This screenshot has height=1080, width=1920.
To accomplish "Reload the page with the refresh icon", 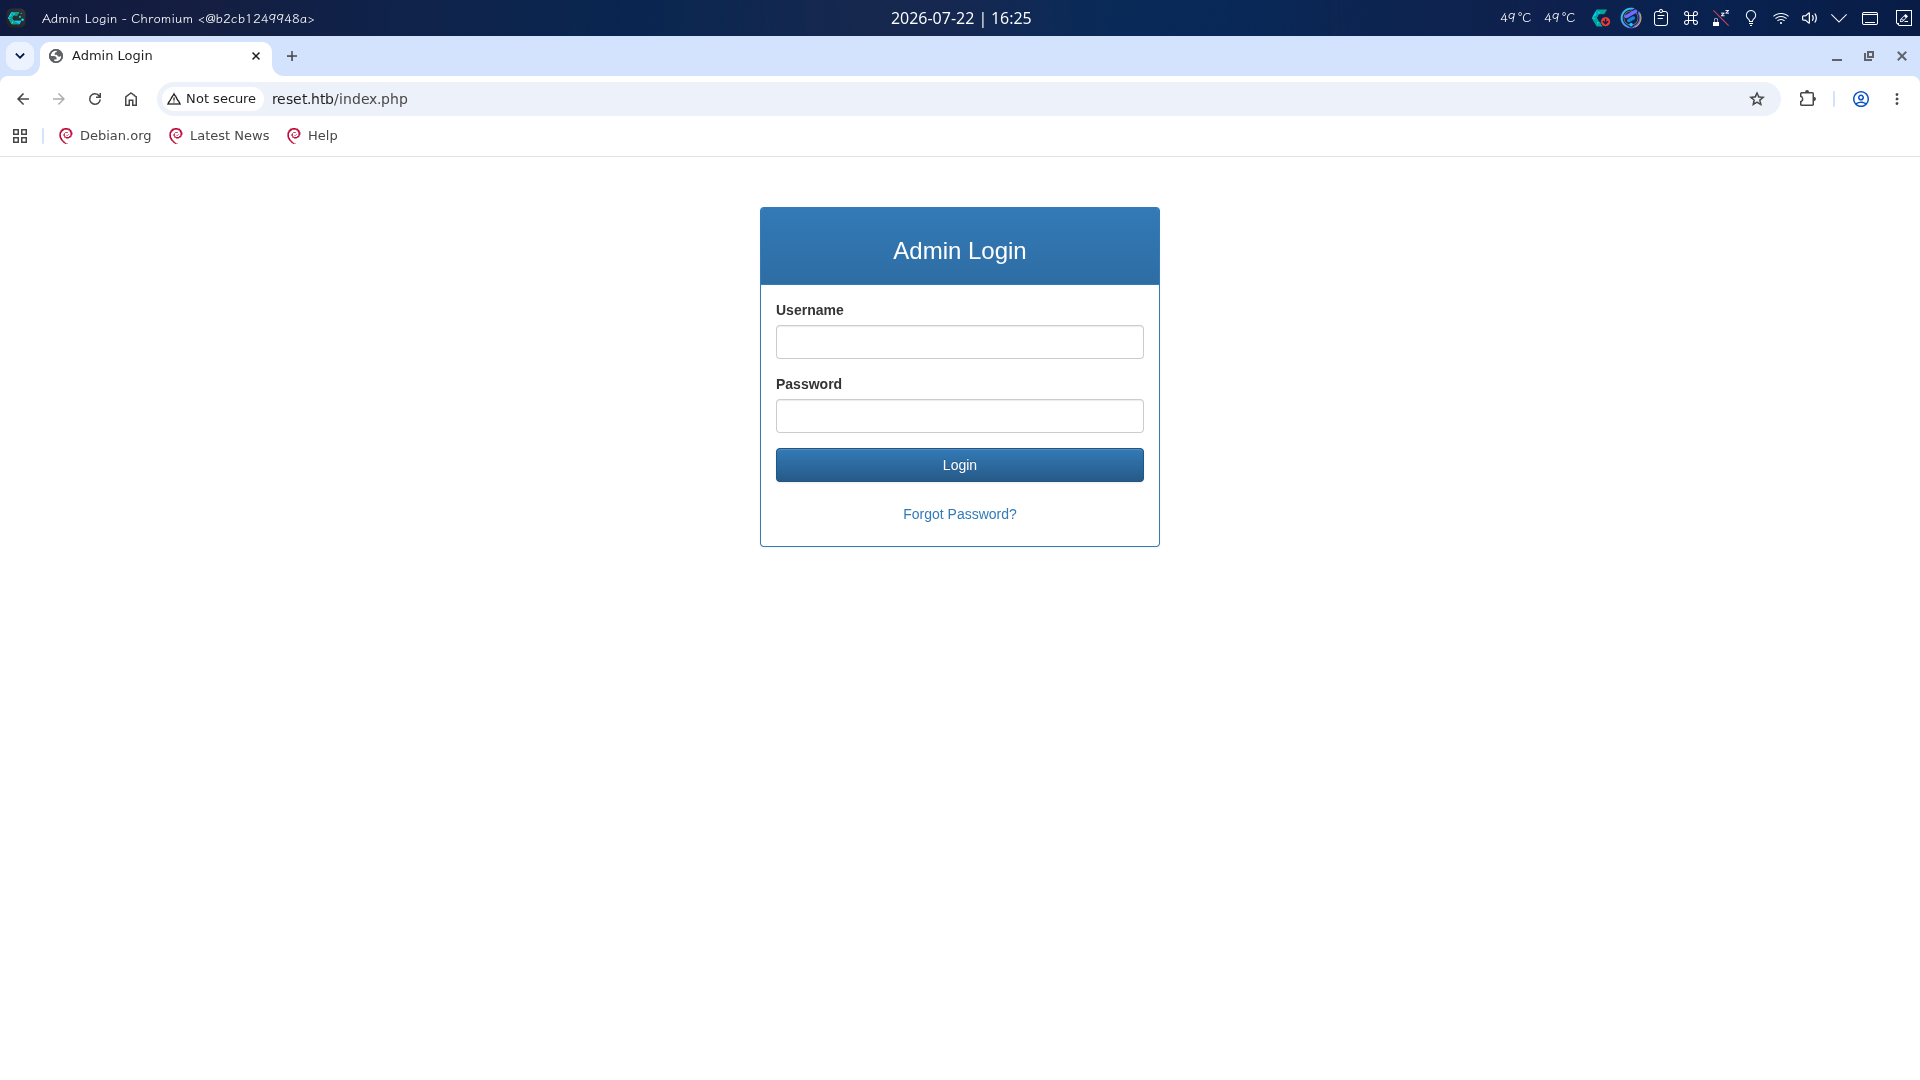I will [x=95, y=99].
